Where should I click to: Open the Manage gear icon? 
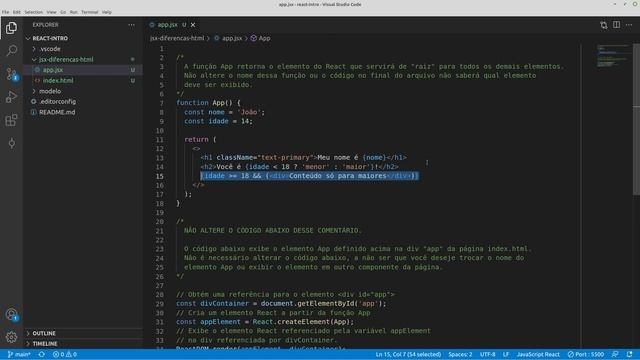(x=11, y=337)
